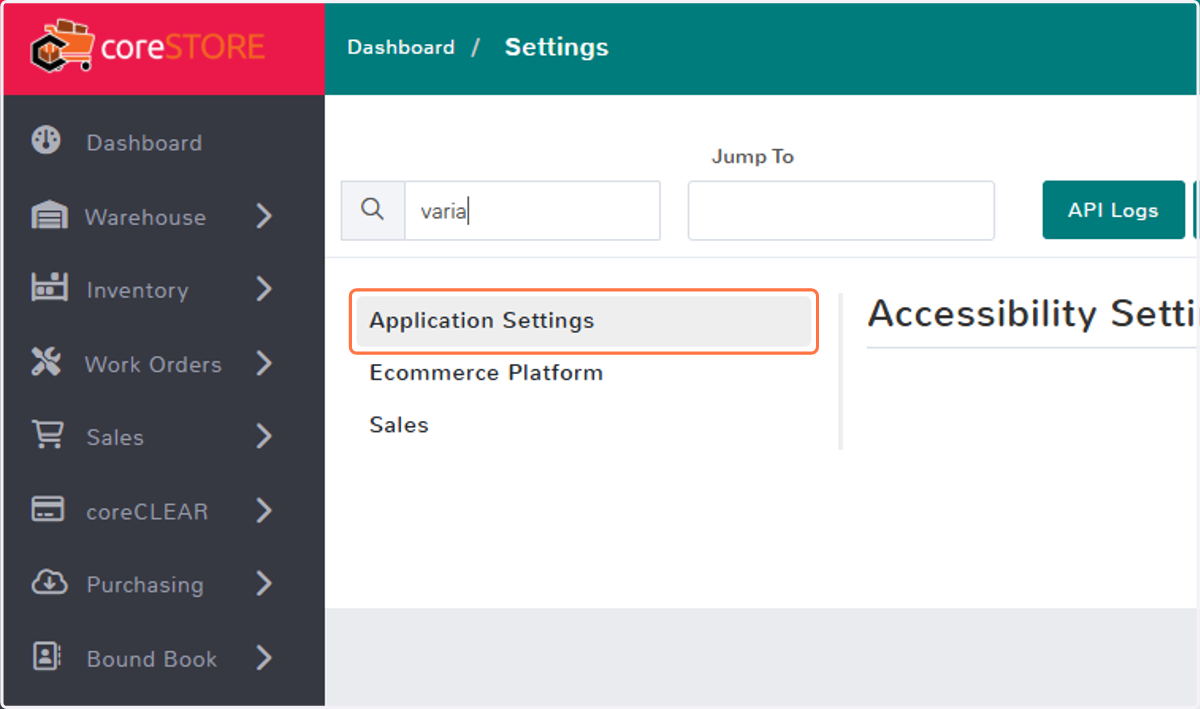Expand the Purchasing chevron
This screenshot has height=709, width=1200.
tap(264, 583)
